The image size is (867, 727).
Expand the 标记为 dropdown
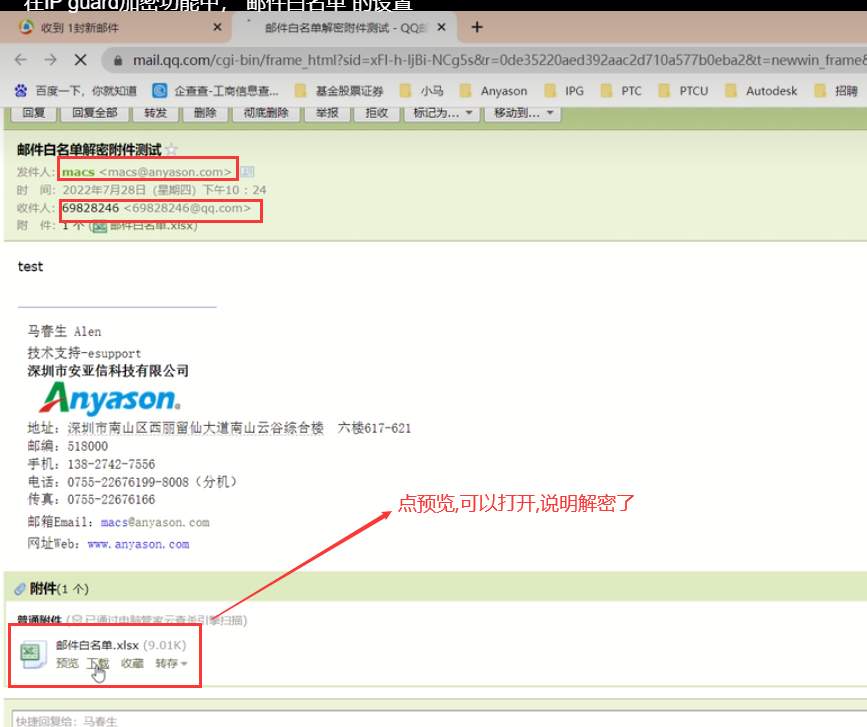pos(443,113)
